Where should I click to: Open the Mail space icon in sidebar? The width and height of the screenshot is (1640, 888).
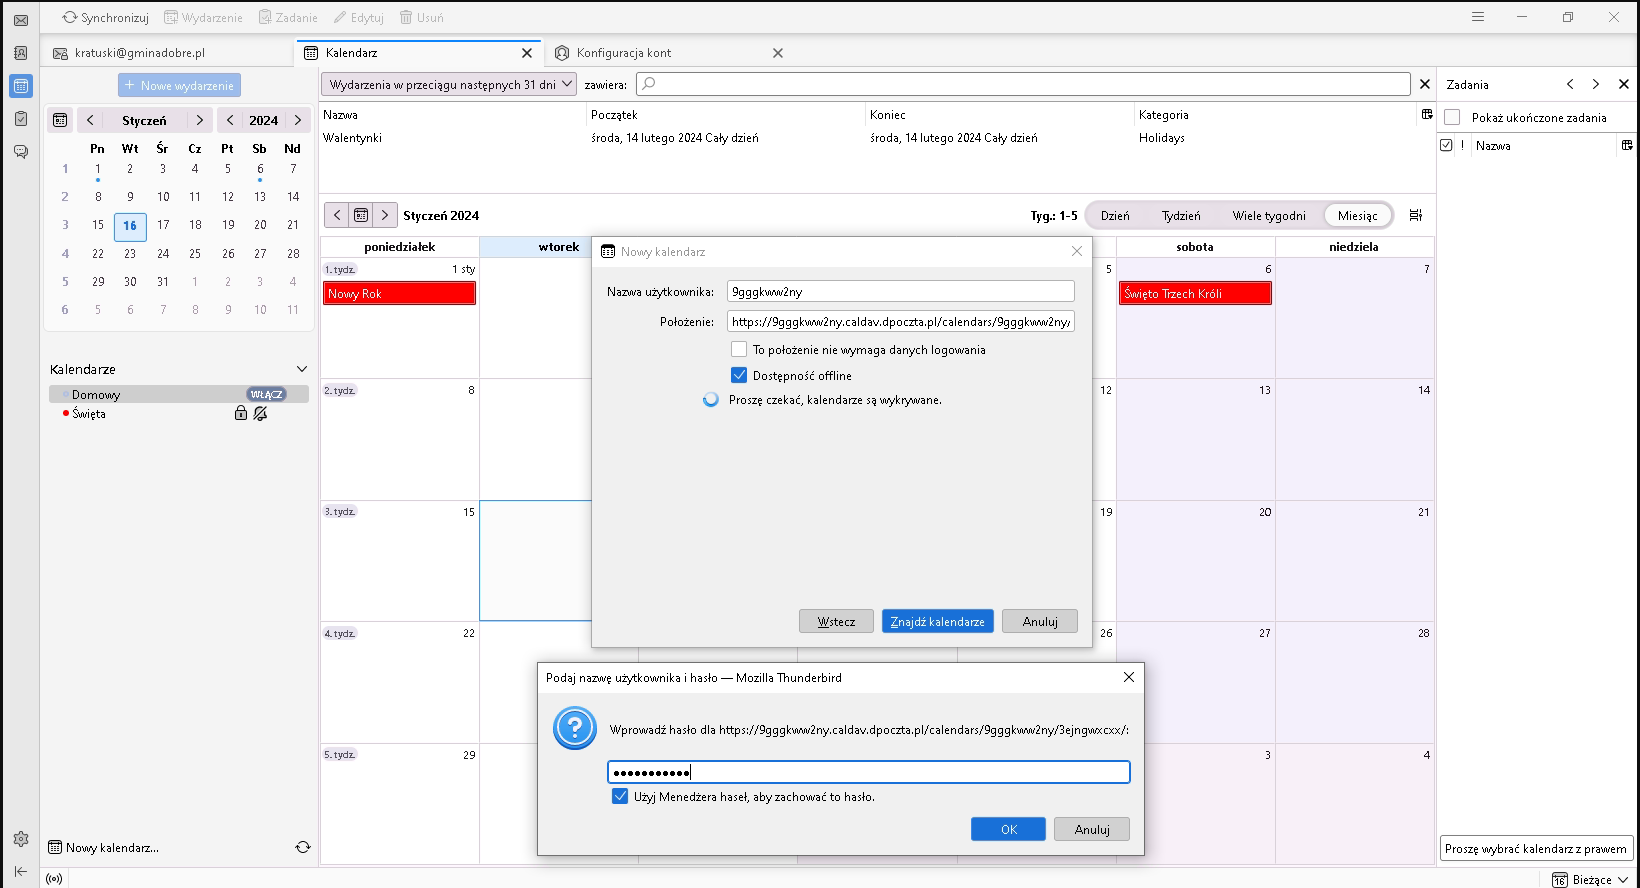click(x=20, y=20)
